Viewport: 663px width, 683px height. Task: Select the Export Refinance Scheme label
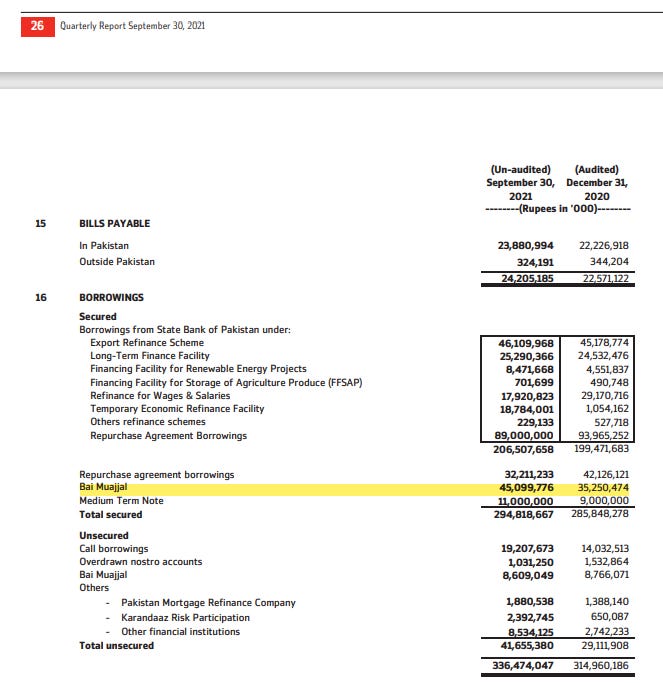point(147,343)
